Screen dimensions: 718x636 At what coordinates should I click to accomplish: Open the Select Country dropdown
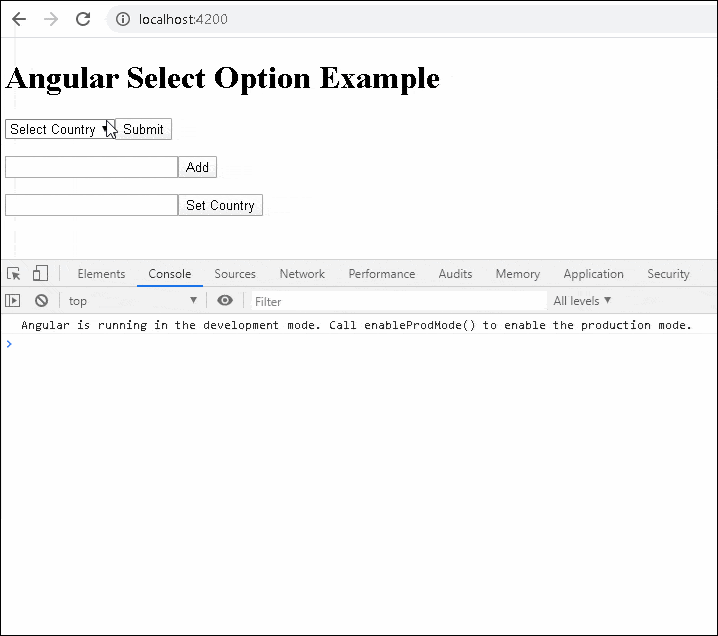(60, 129)
